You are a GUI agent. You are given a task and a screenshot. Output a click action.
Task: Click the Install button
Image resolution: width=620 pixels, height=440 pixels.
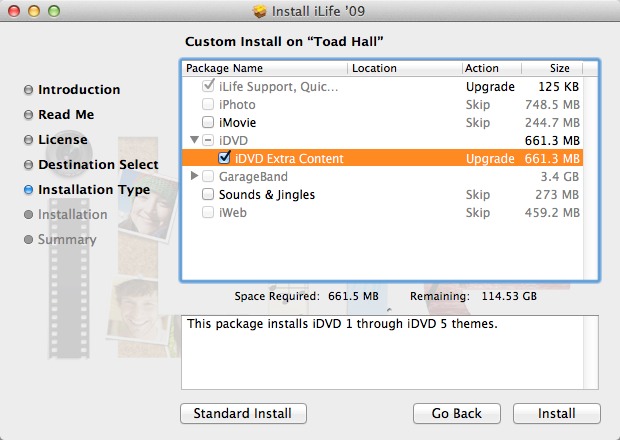point(556,414)
